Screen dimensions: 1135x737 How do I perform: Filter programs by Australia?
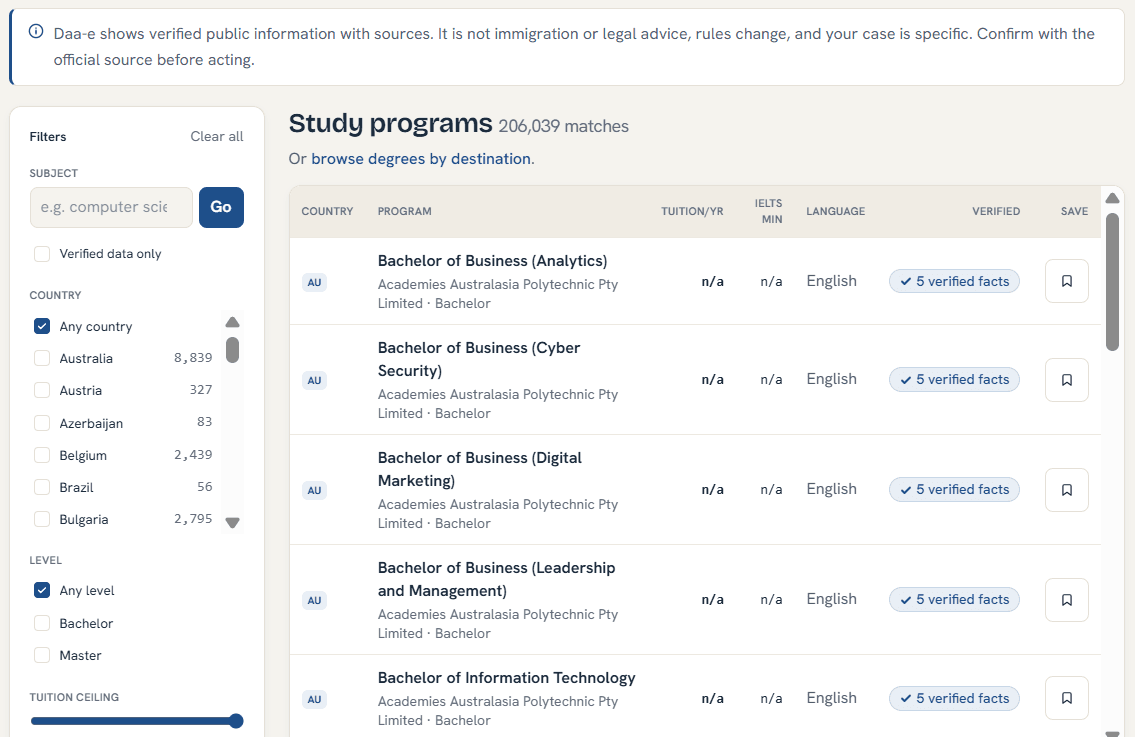[42, 358]
